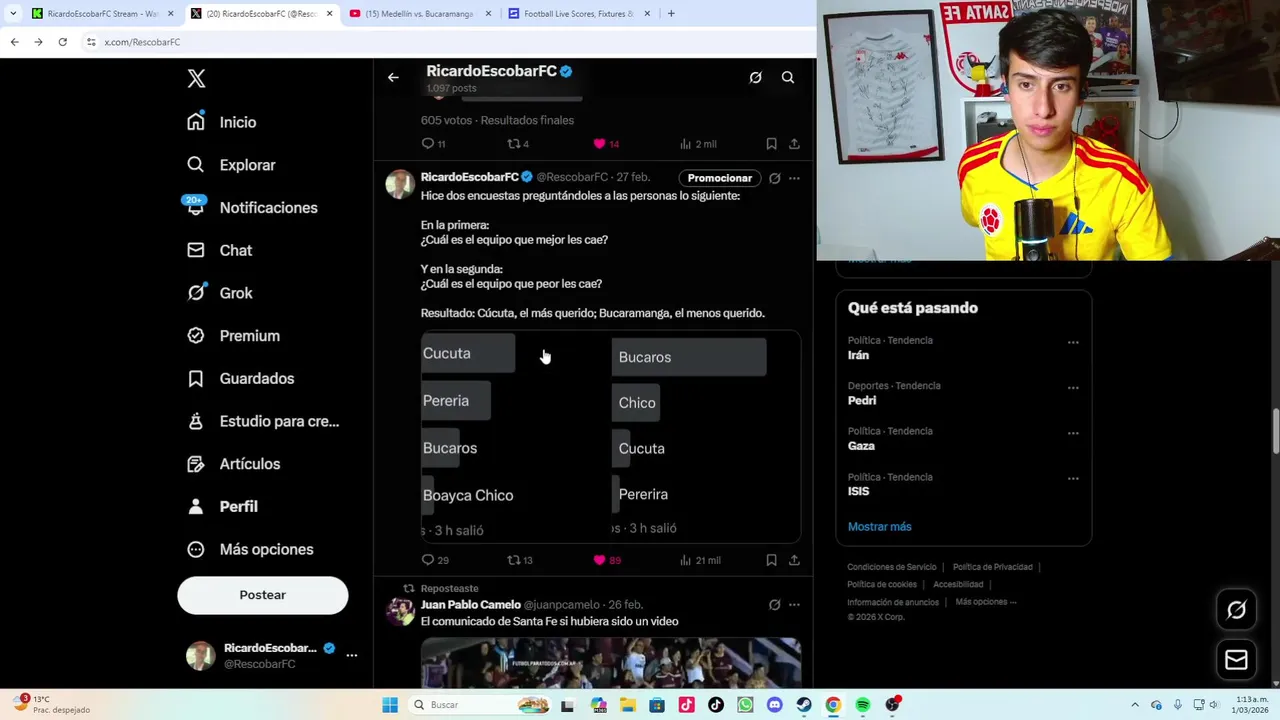Reload the page in browser toolbar
Screen dimensions: 1280x720
tap(62, 42)
